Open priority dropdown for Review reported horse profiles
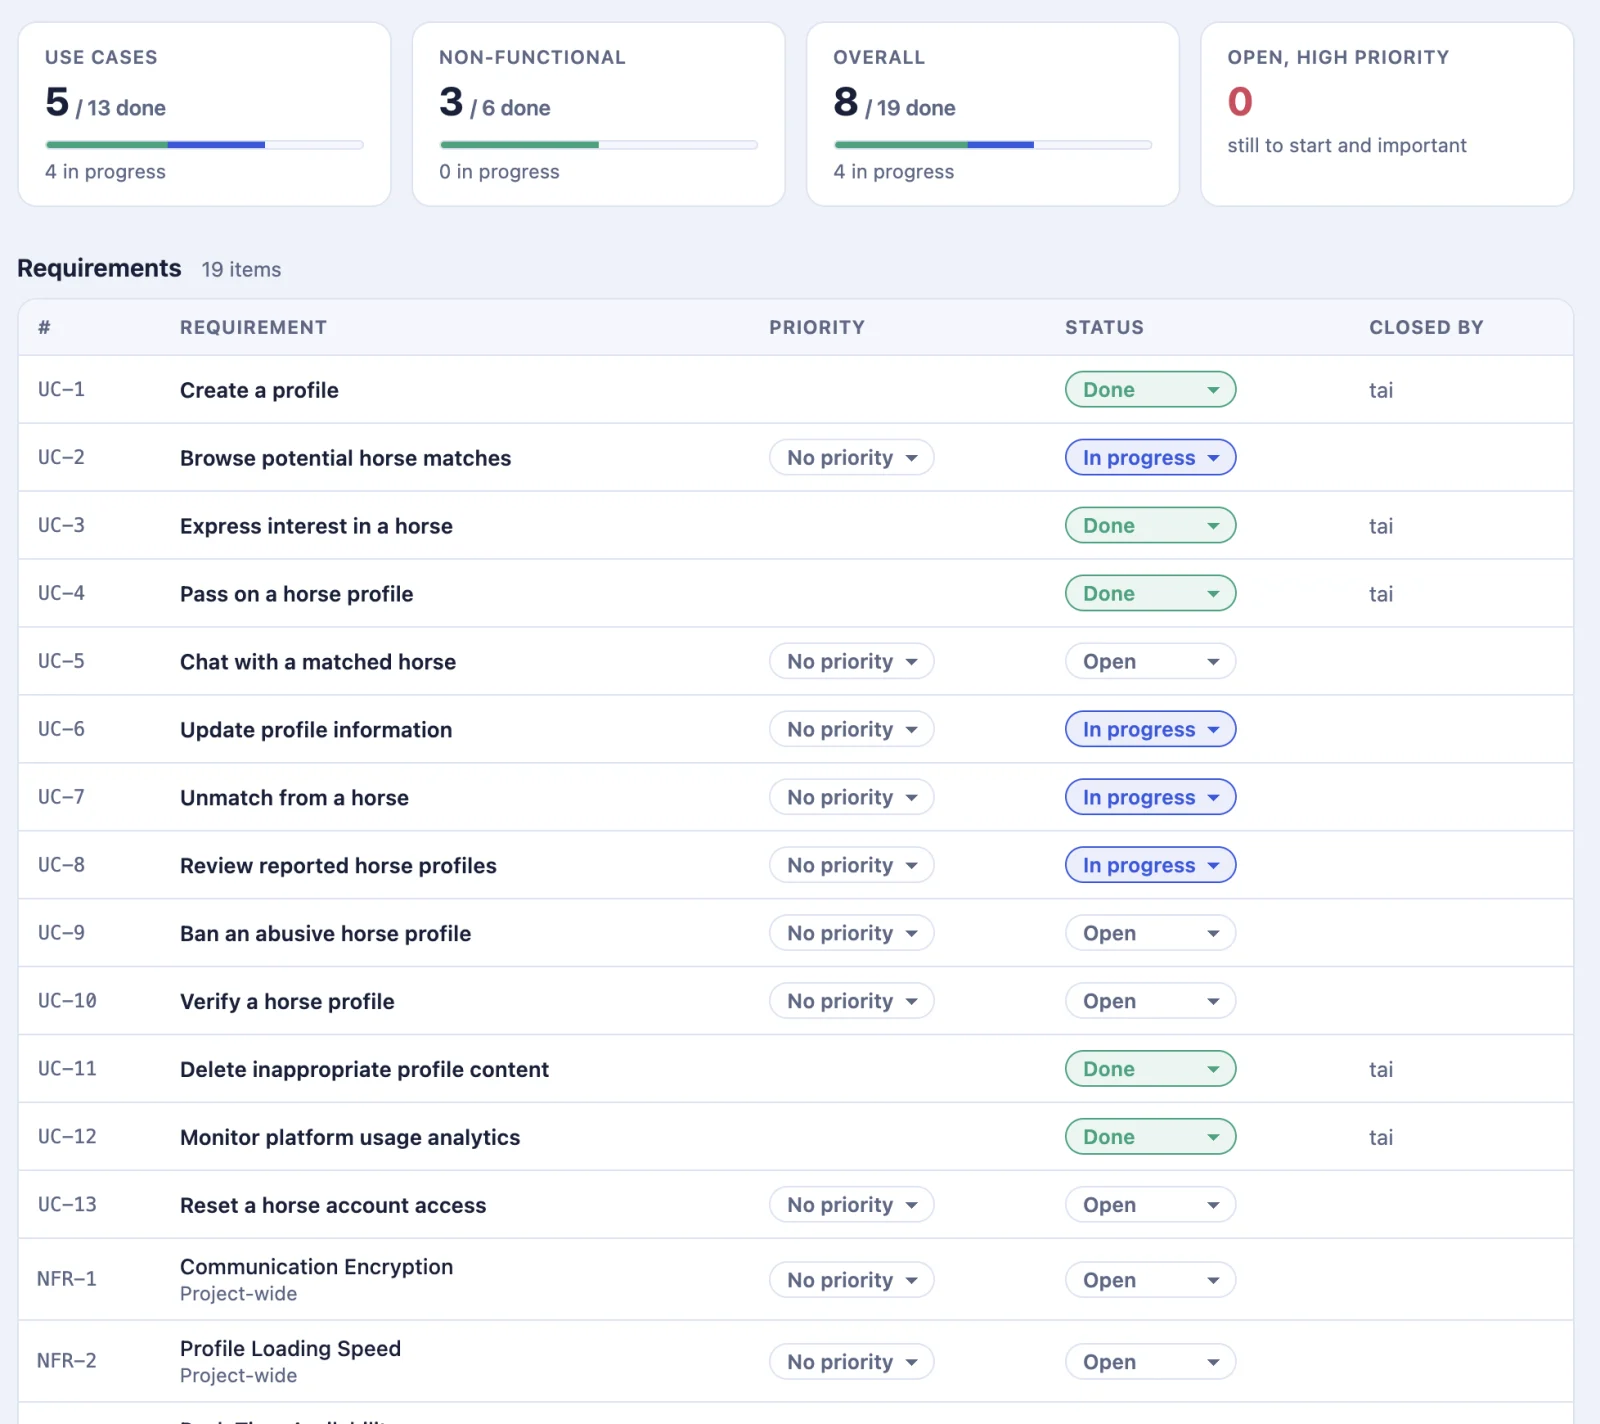1600x1424 pixels. click(851, 866)
